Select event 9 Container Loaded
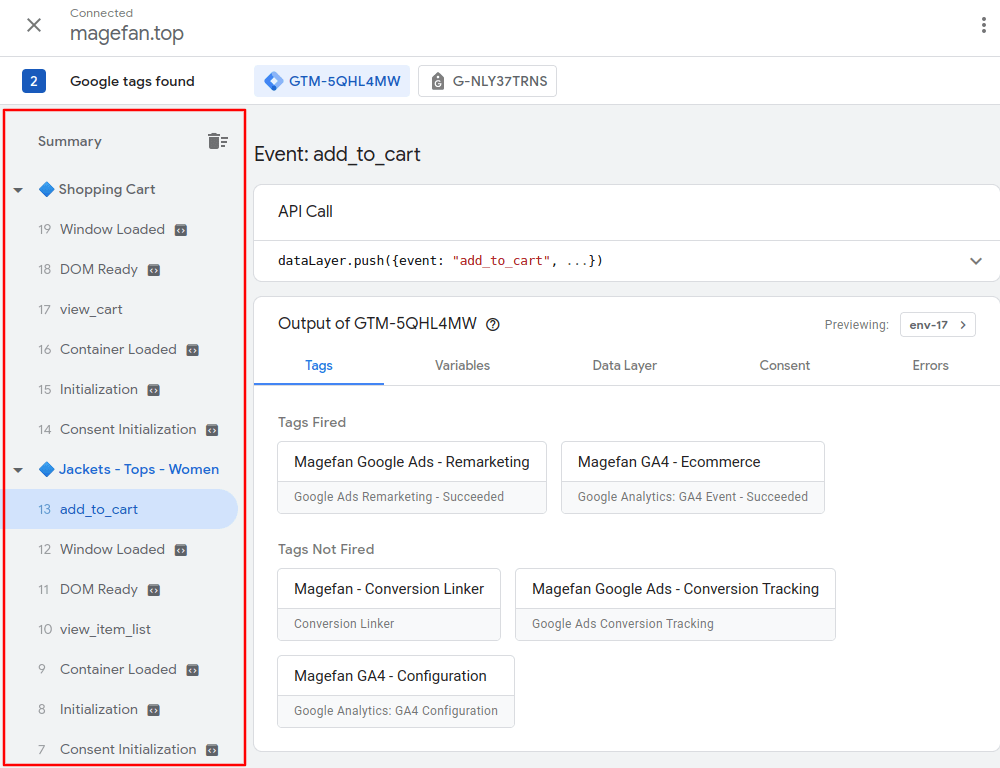Image resolution: width=1000 pixels, height=768 pixels. click(119, 669)
